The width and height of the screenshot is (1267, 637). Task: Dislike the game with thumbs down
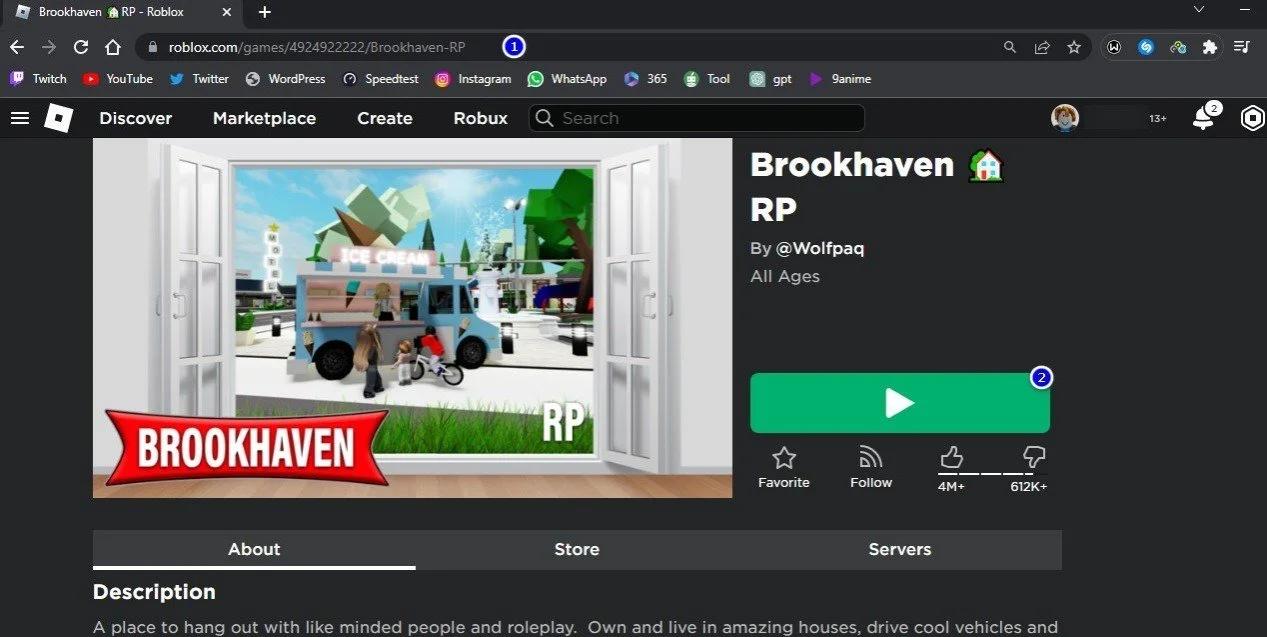(1034, 458)
